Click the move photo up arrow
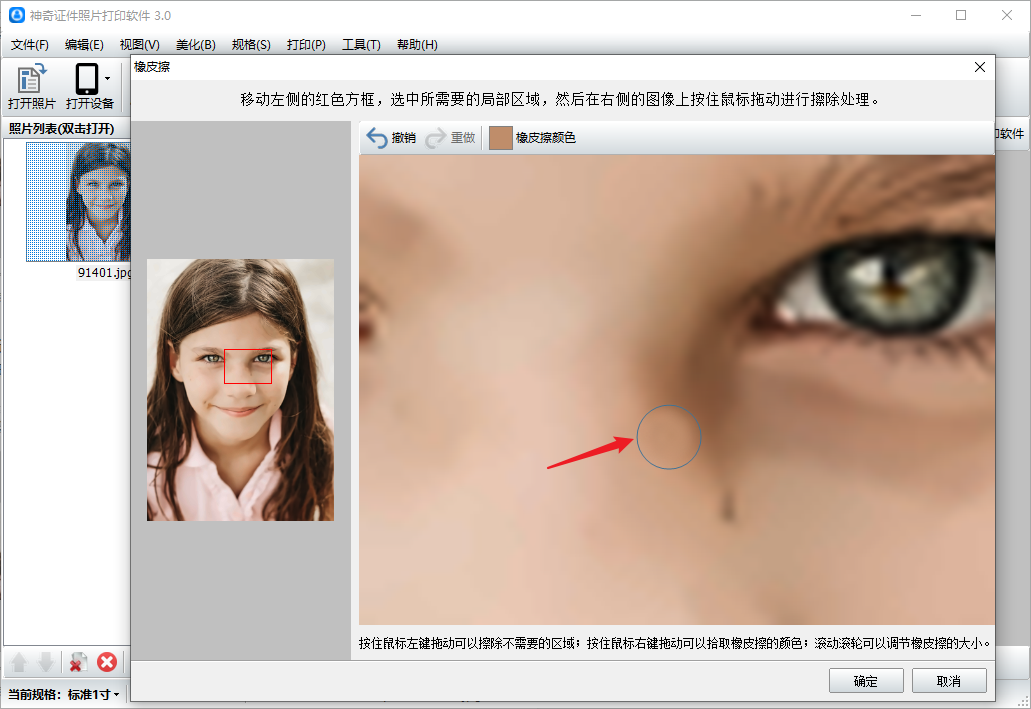 coord(19,662)
